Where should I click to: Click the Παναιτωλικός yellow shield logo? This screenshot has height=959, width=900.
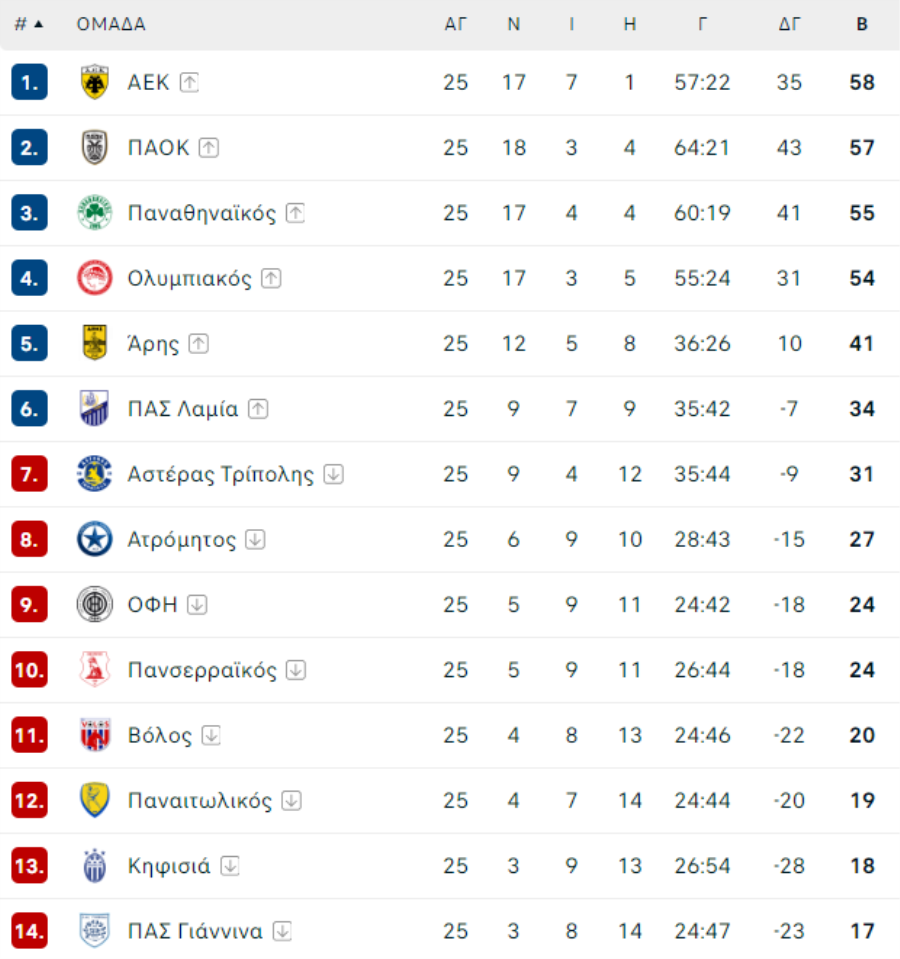pyautogui.click(x=95, y=801)
